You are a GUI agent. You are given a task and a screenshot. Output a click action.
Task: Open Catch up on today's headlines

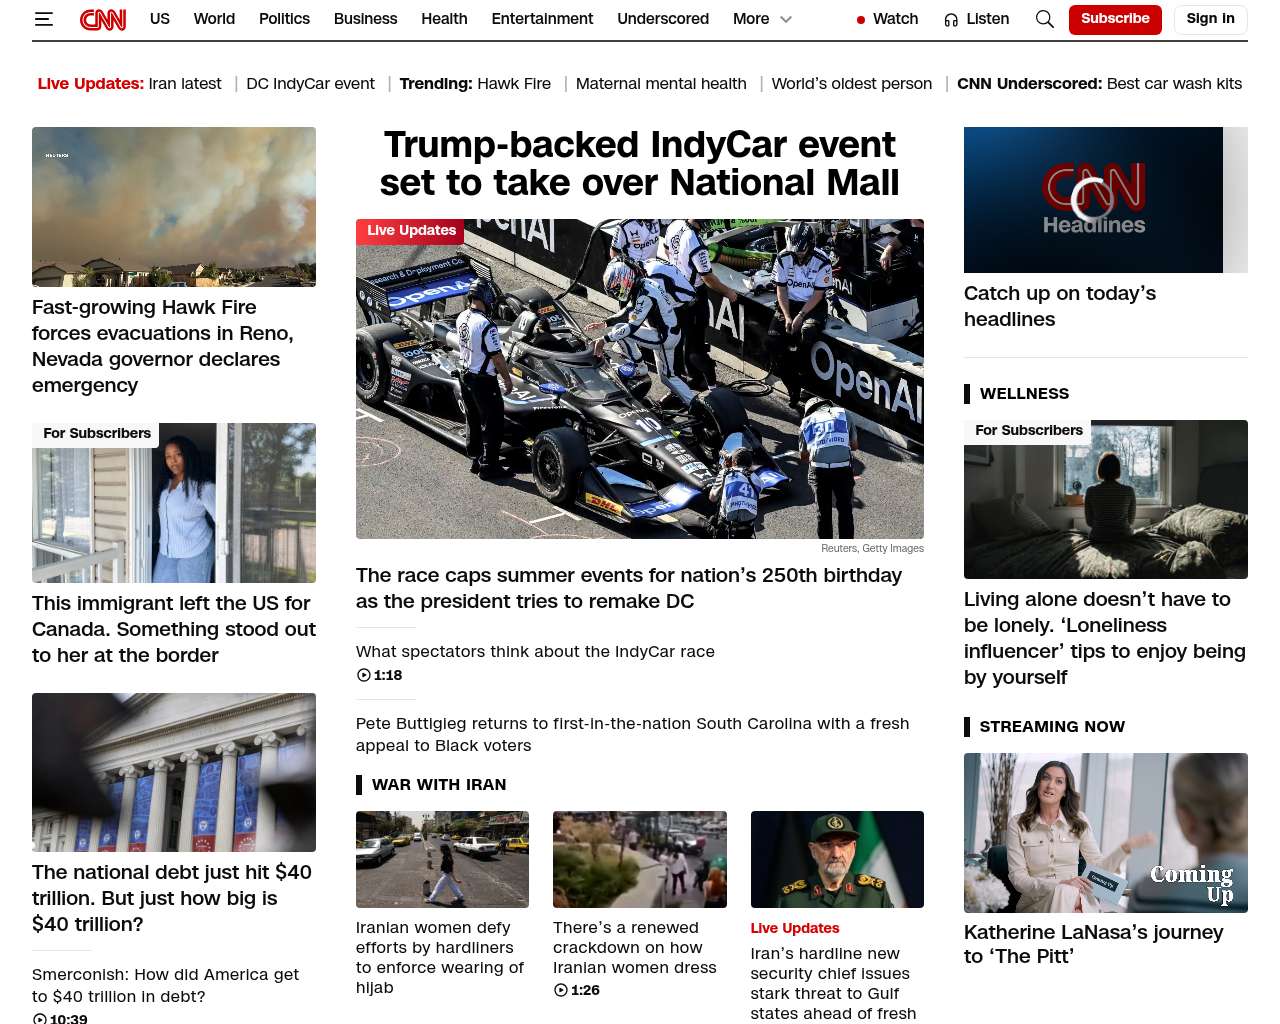pyautogui.click(x=1060, y=306)
